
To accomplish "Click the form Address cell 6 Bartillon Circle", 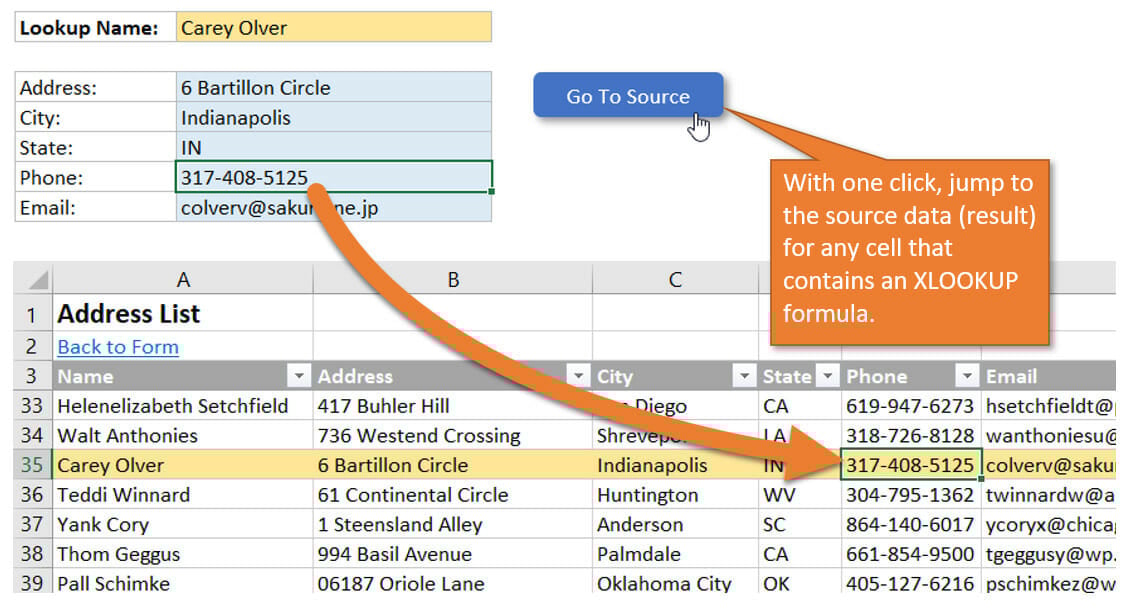I will pyautogui.click(x=333, y=88).
